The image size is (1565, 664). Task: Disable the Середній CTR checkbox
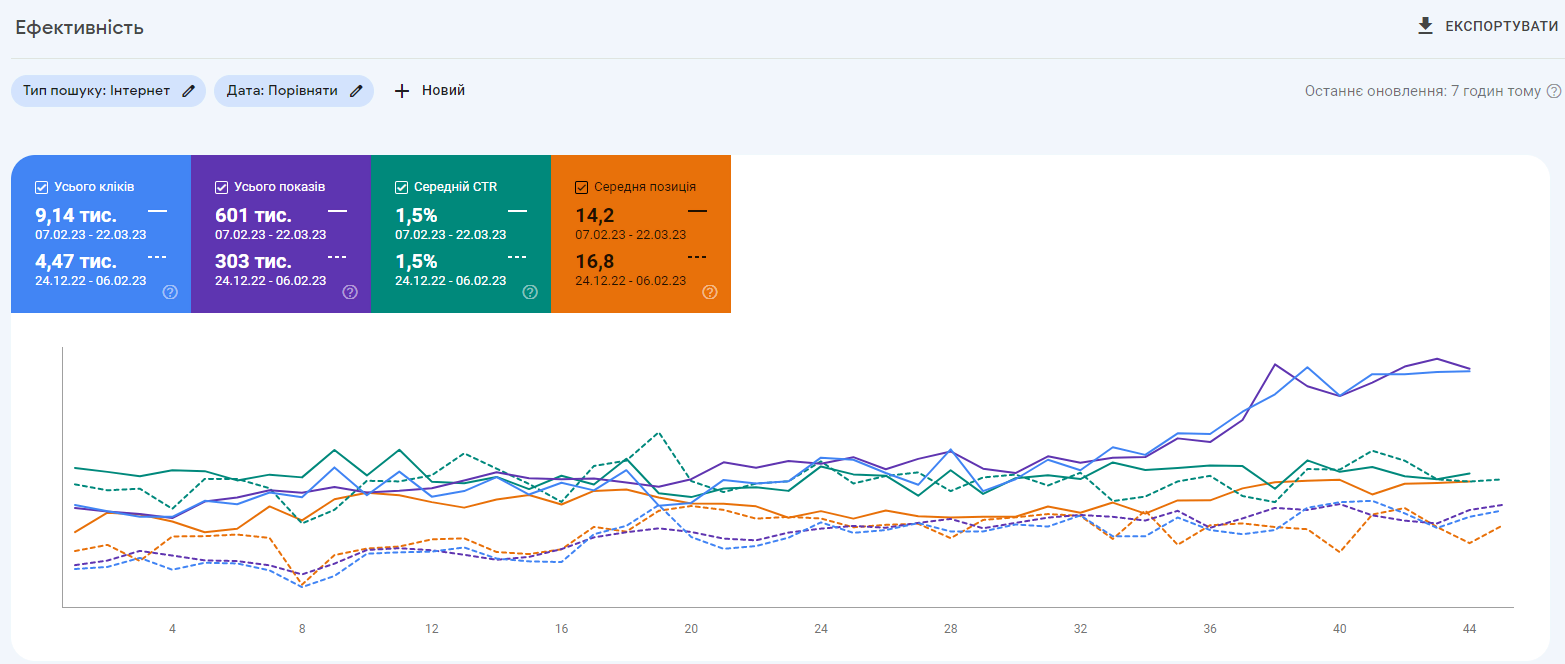(x=401, y=187)
